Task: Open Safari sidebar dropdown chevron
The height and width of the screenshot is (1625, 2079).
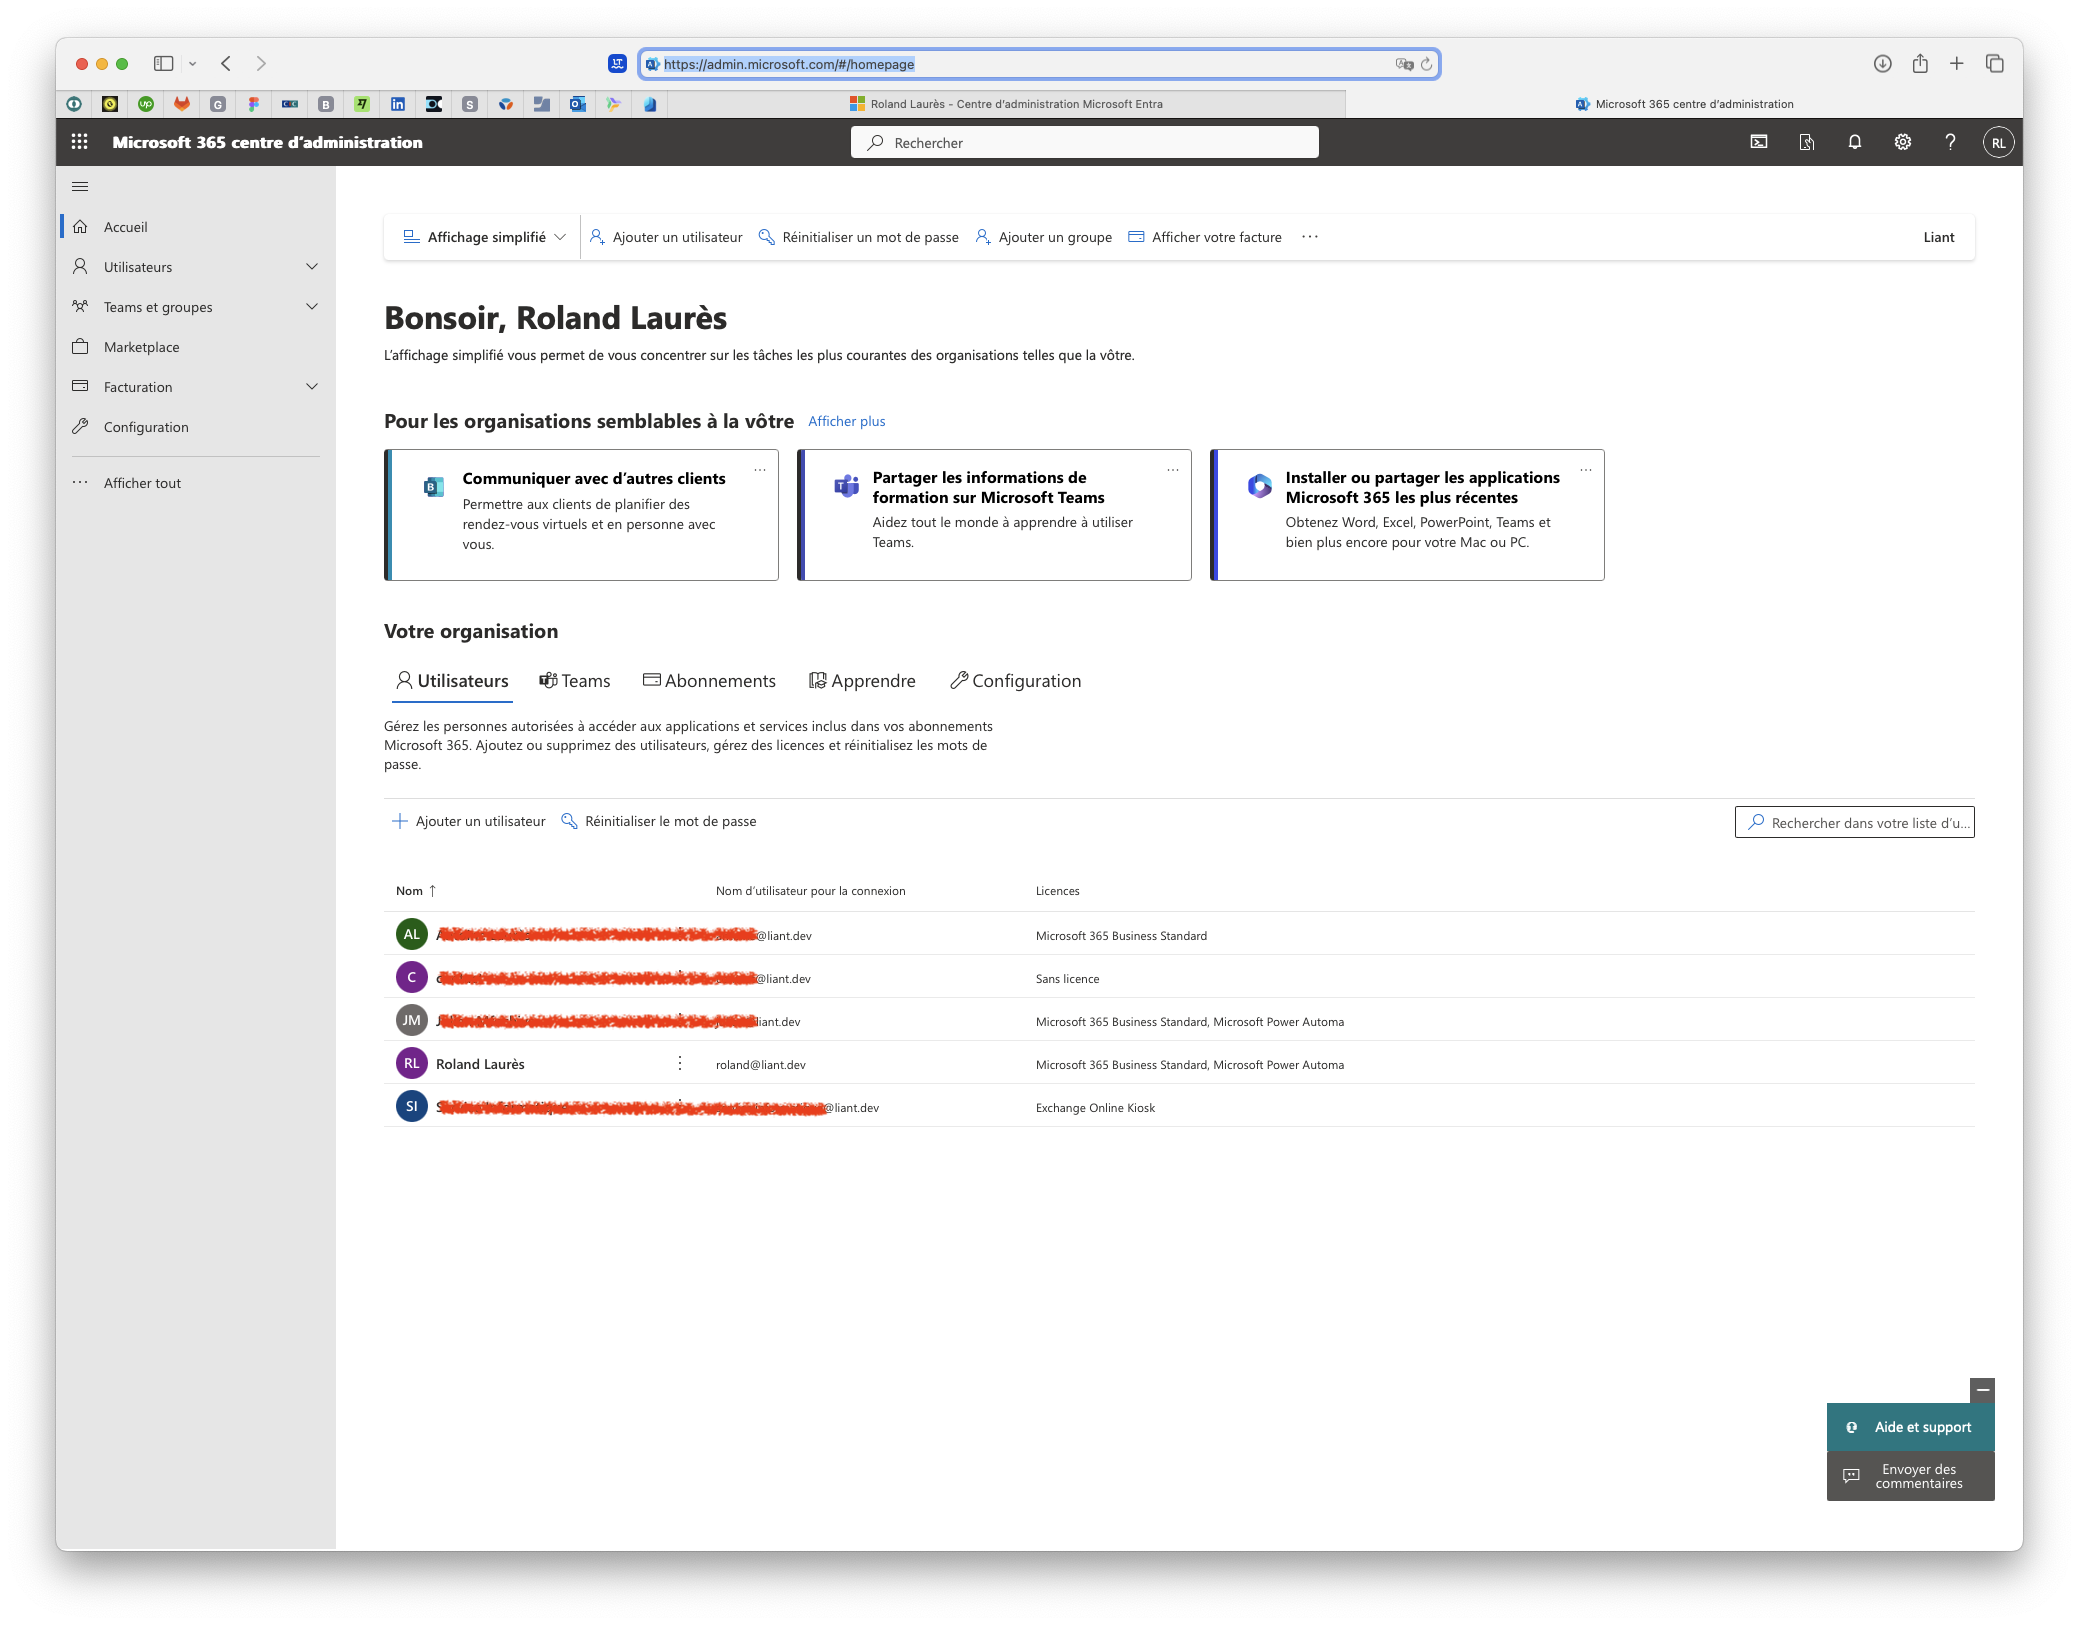Action: [x=192, y=64]
